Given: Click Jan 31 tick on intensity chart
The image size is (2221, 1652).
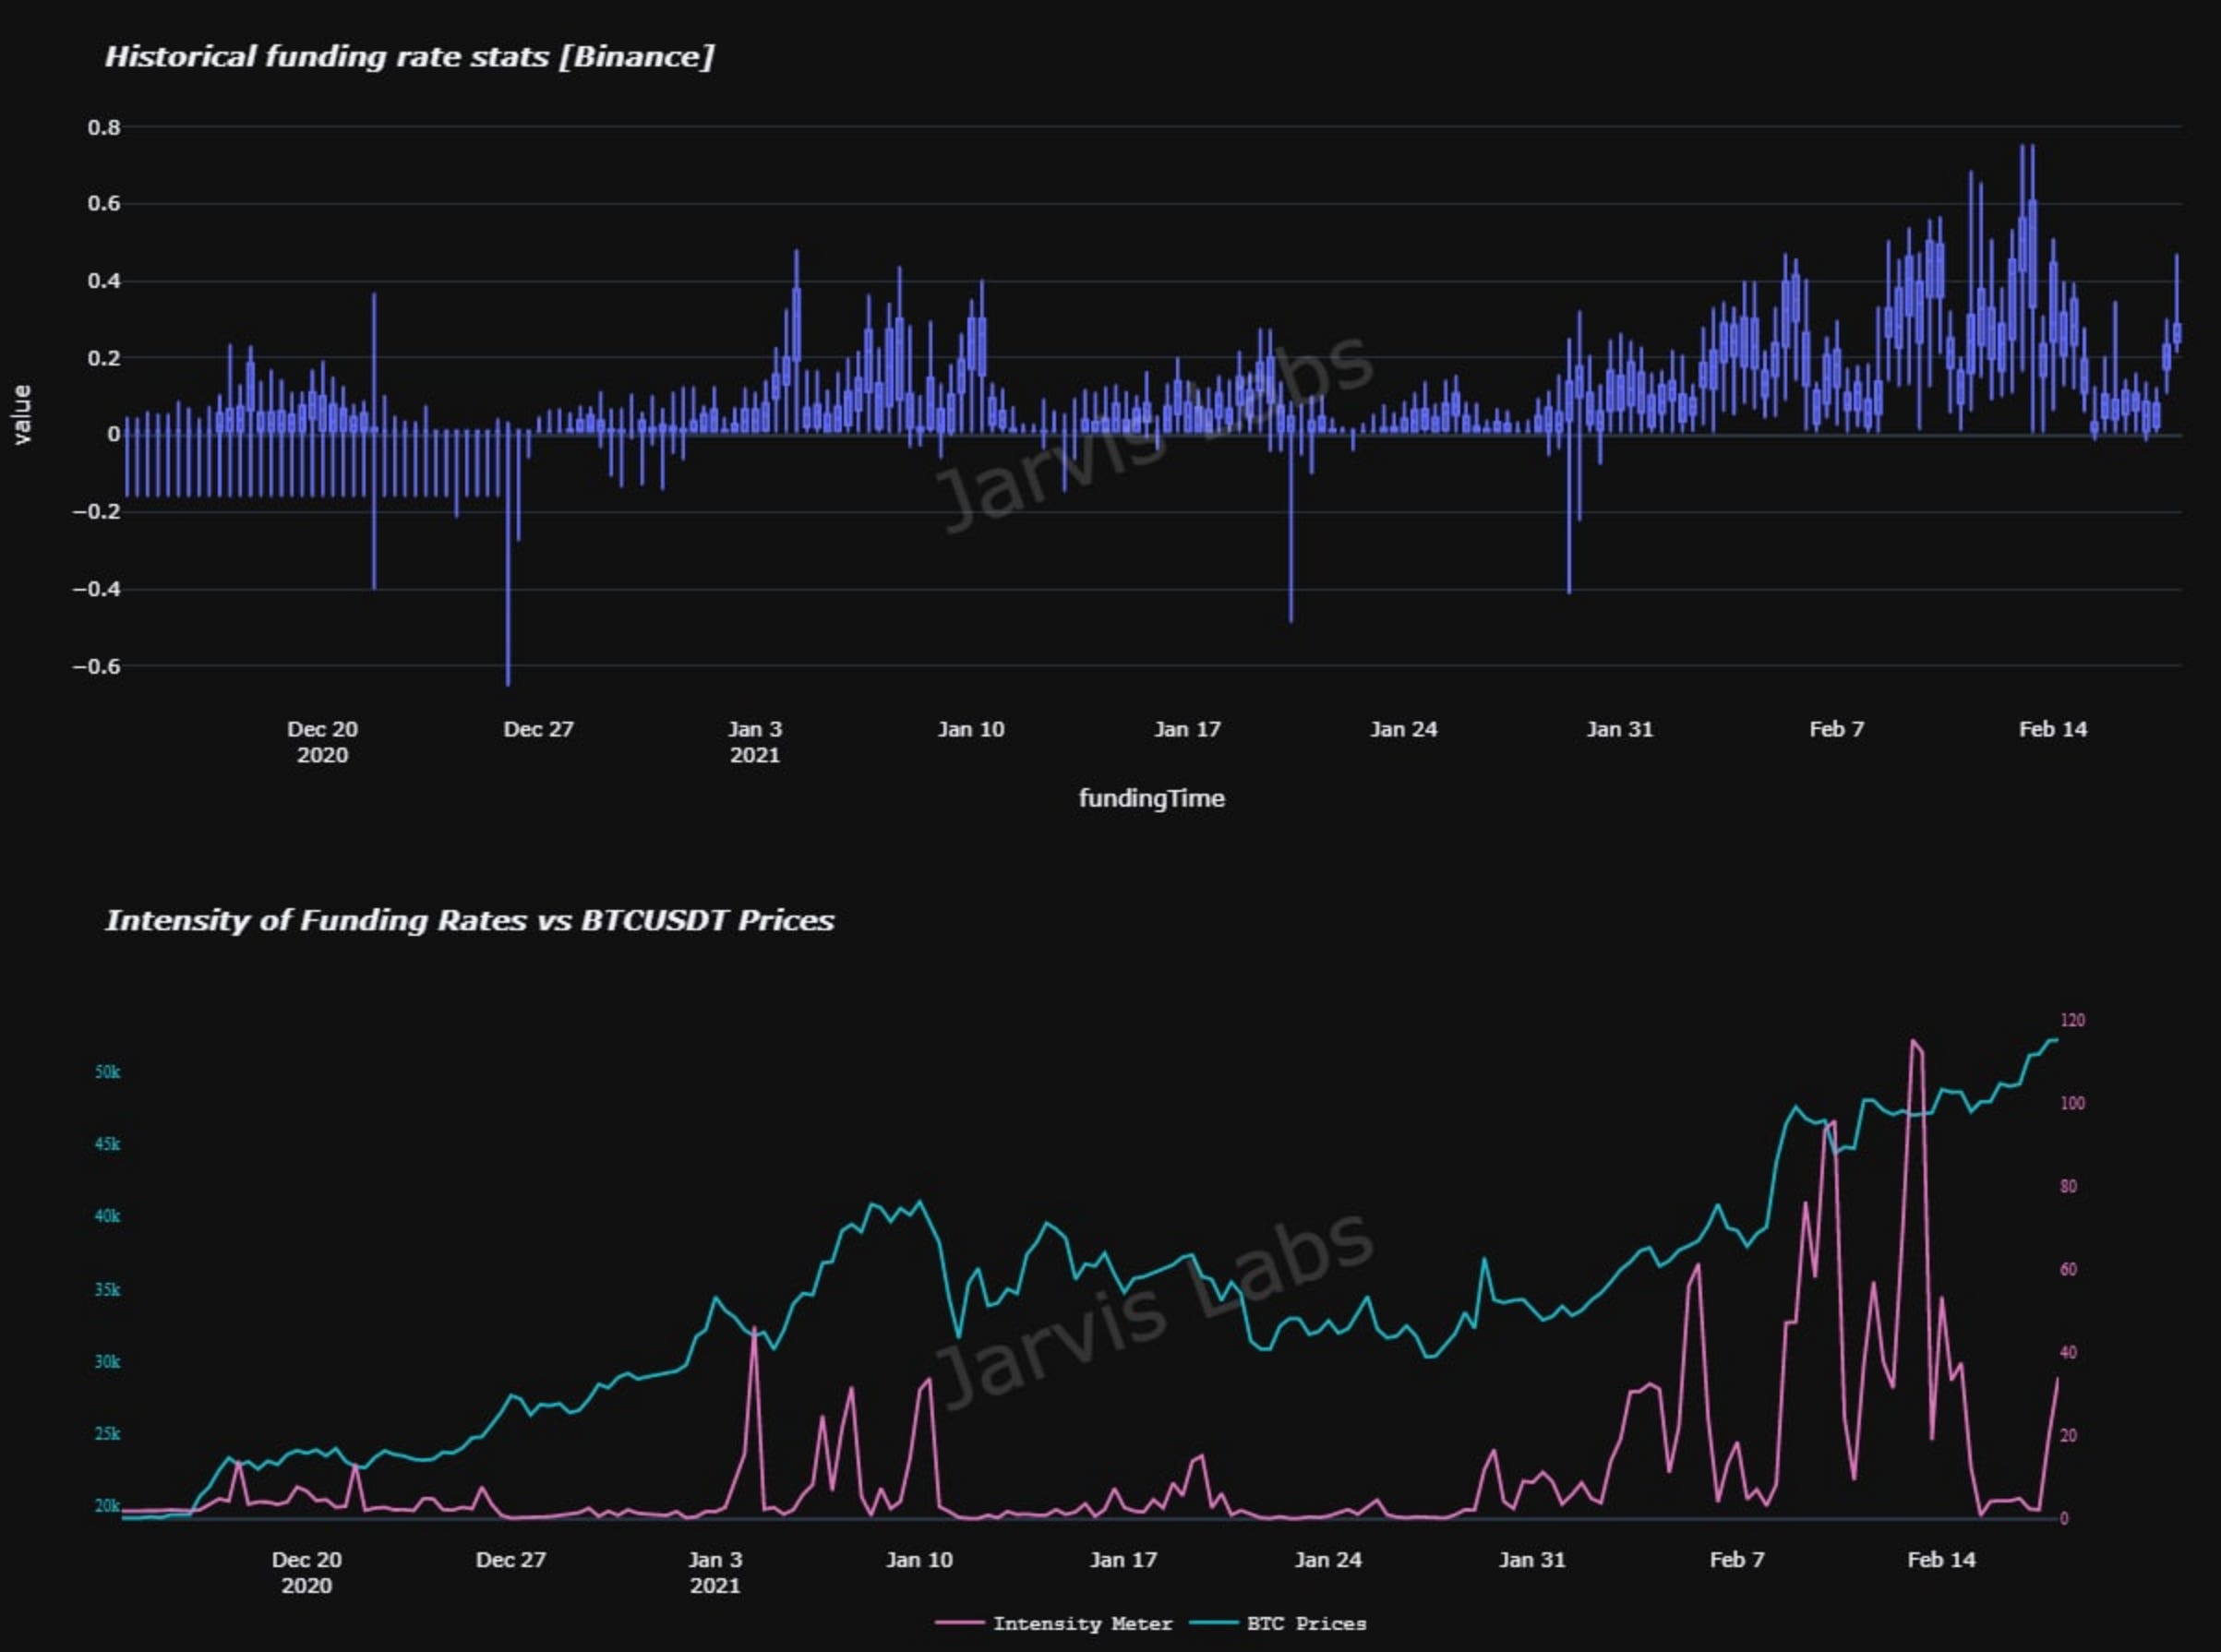Looking at the screenshot, I should [1531, 1559].
